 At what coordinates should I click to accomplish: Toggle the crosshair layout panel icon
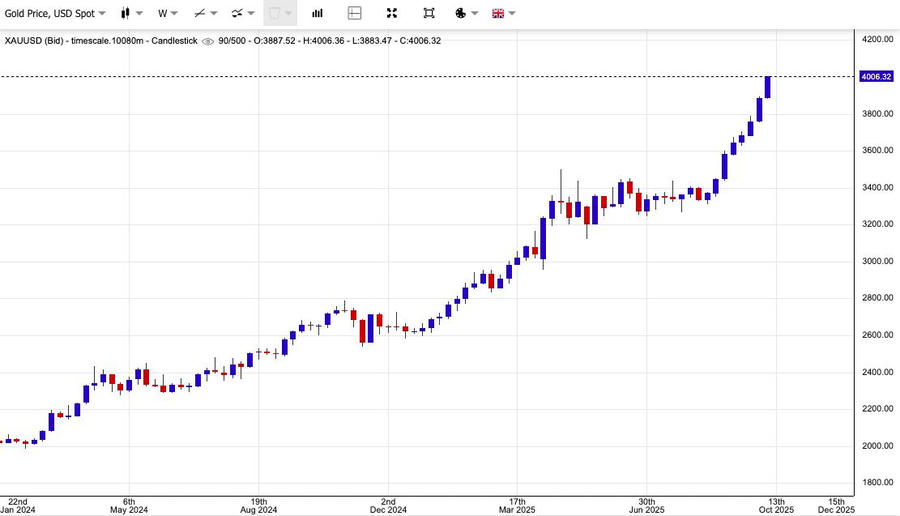pyautogui.click(x=354, y=14)
